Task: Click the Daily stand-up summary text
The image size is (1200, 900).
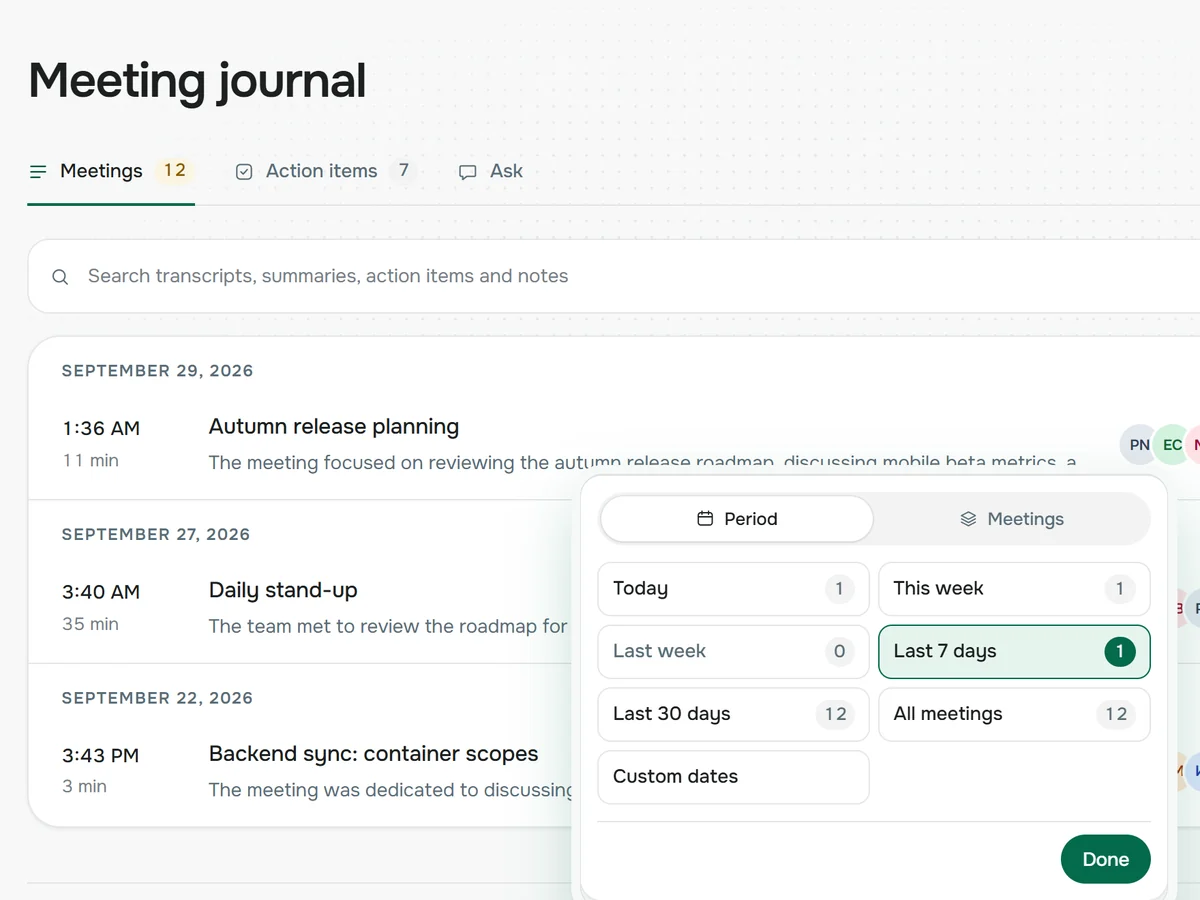Action: tap(388, 627)
